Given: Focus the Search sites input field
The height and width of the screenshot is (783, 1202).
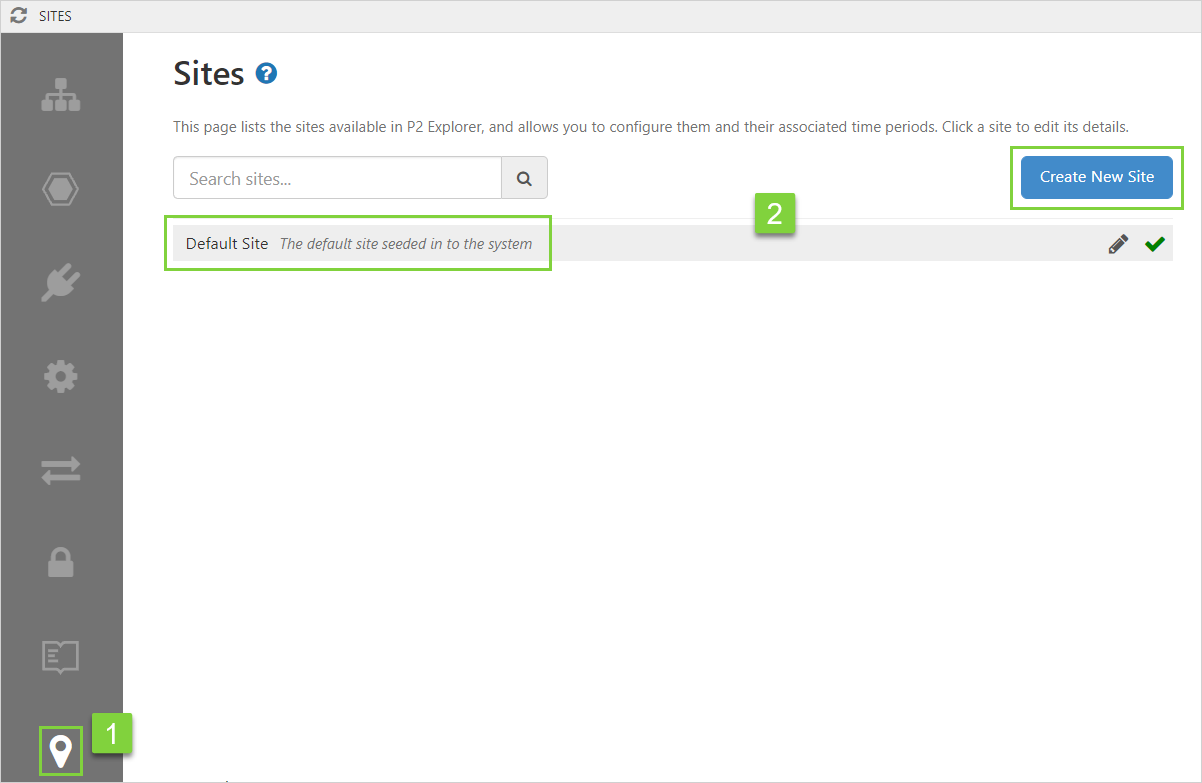Looking at the screenshot, I should [337, 178].
